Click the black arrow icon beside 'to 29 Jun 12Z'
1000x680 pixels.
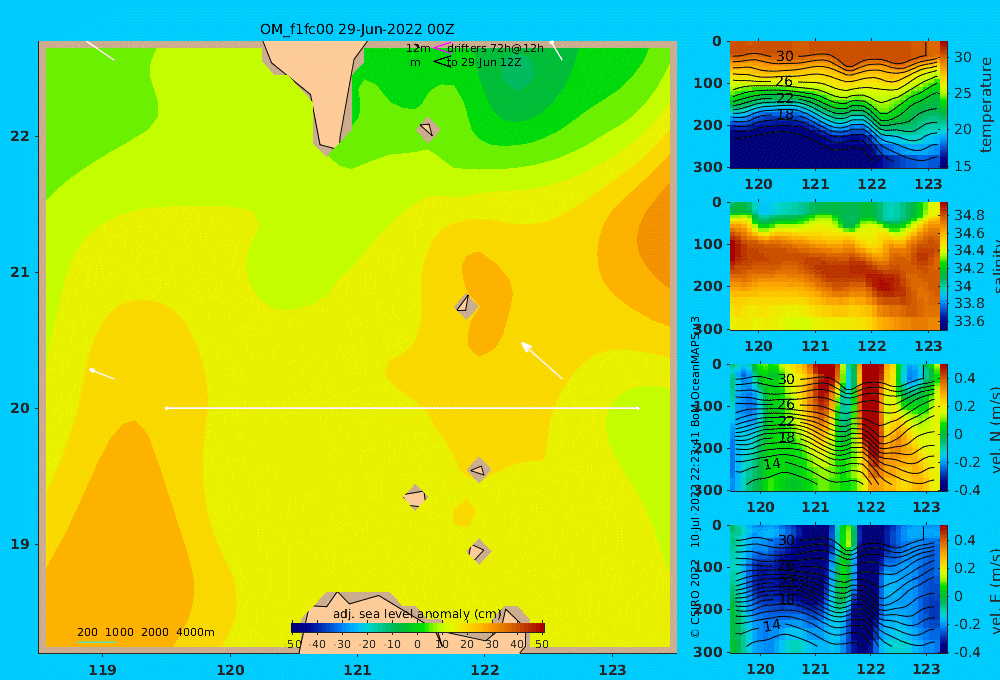click(441, 61)
